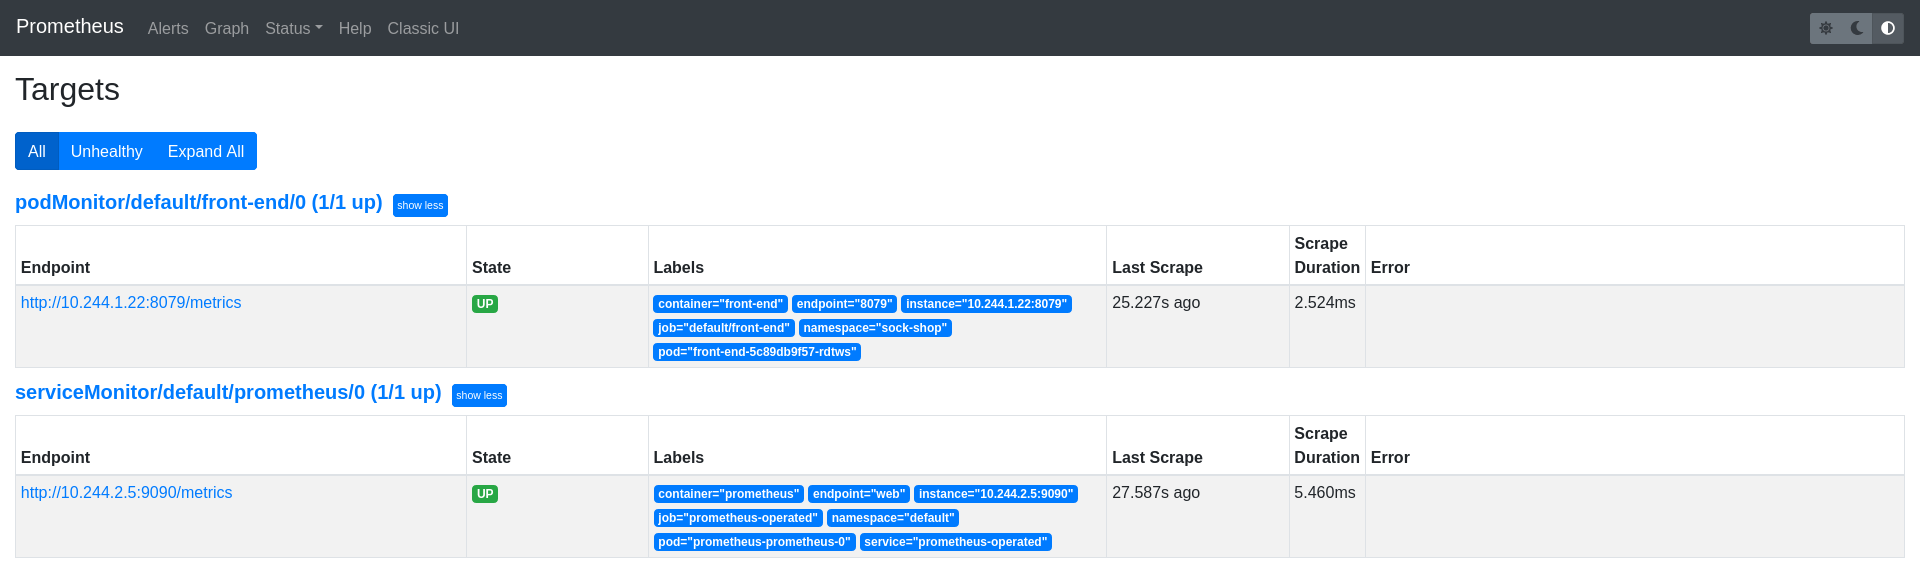Click the podMonitor/default/front-end/0 heading link

(x=199, y=202)
